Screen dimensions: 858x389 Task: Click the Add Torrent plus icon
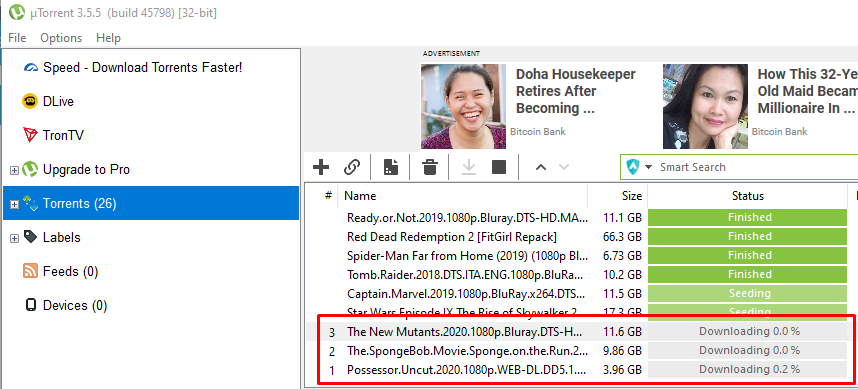point(321,167)
